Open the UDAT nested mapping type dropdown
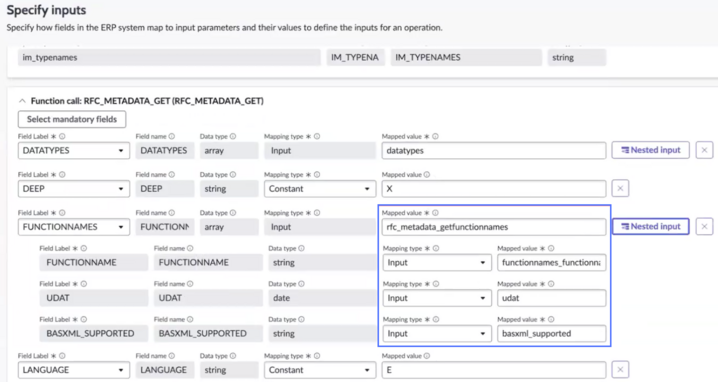718x382 pixels. point(437,298)
